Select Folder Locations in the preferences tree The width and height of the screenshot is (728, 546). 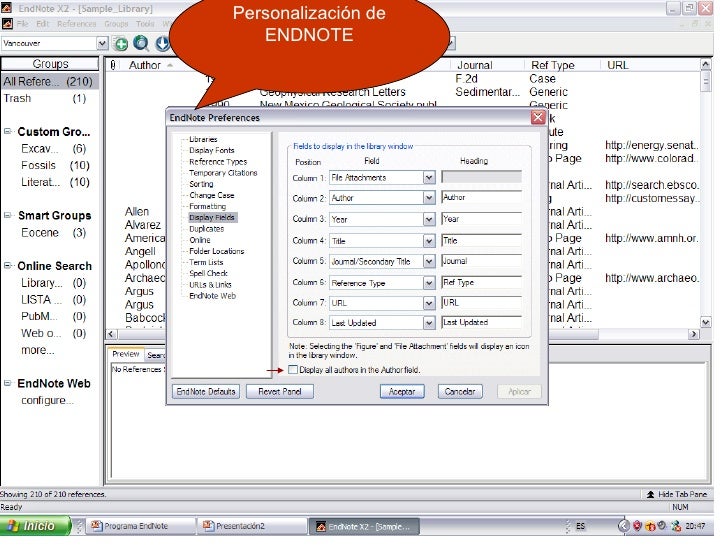click(x=216, y=251)
